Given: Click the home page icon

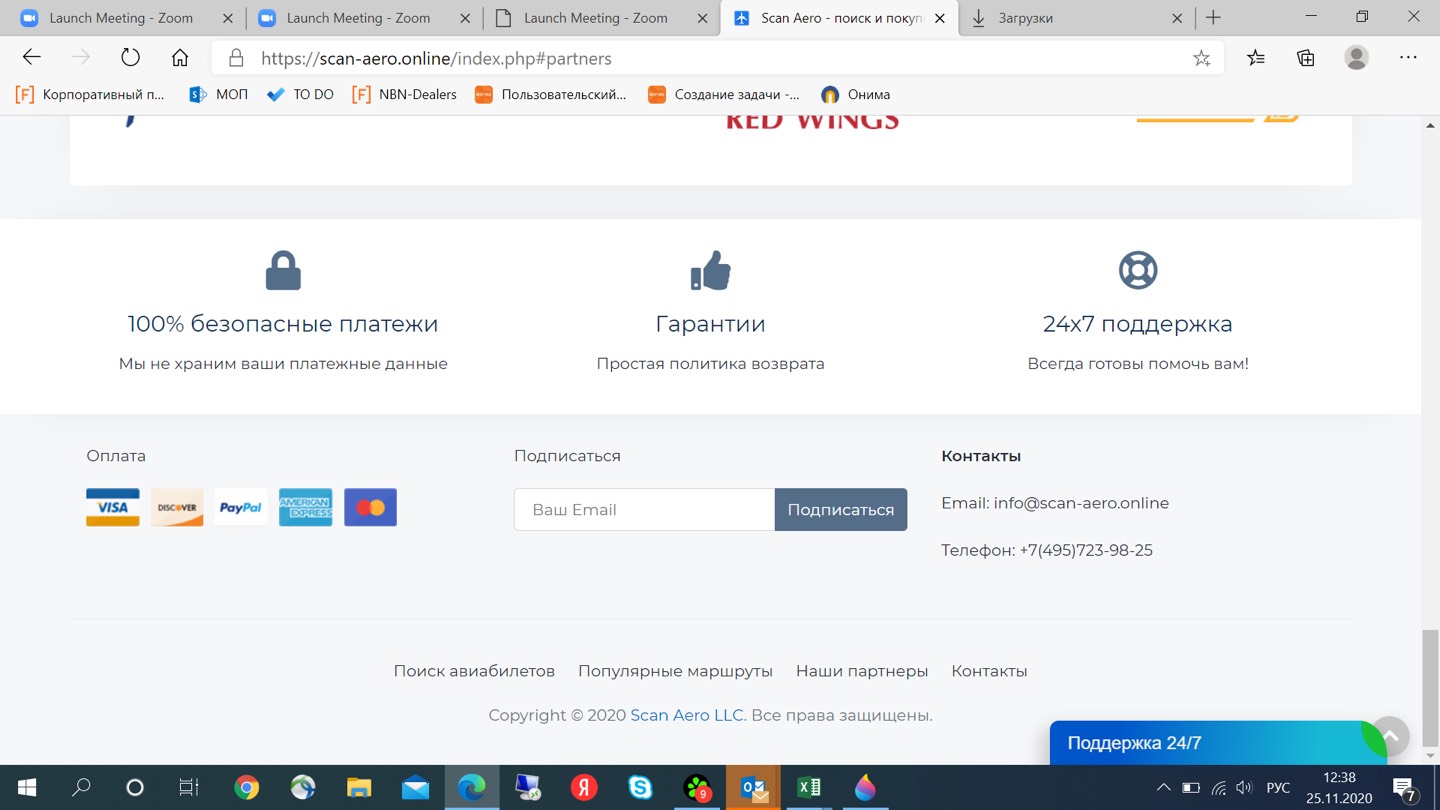Looking at the screenshot, I should 180,58.
